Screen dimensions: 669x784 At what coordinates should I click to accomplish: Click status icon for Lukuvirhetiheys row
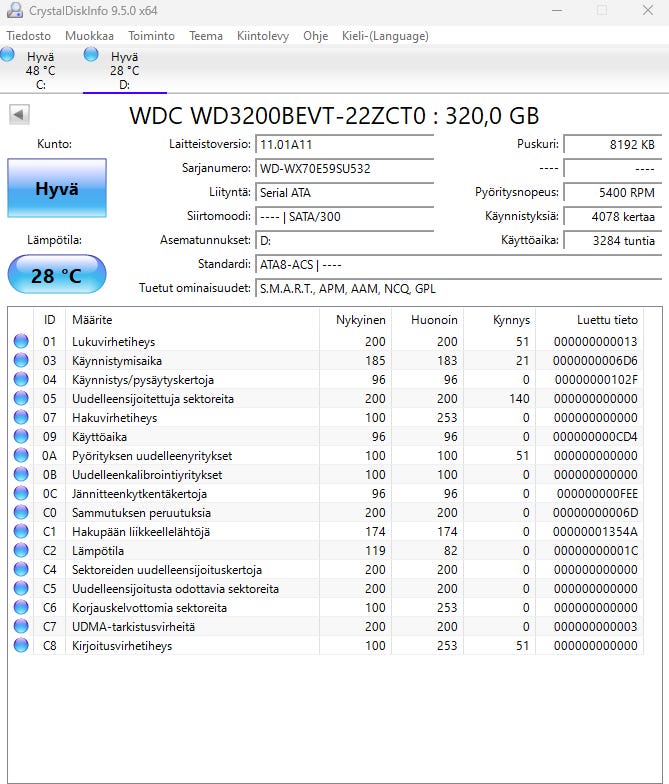click(21, 341)
